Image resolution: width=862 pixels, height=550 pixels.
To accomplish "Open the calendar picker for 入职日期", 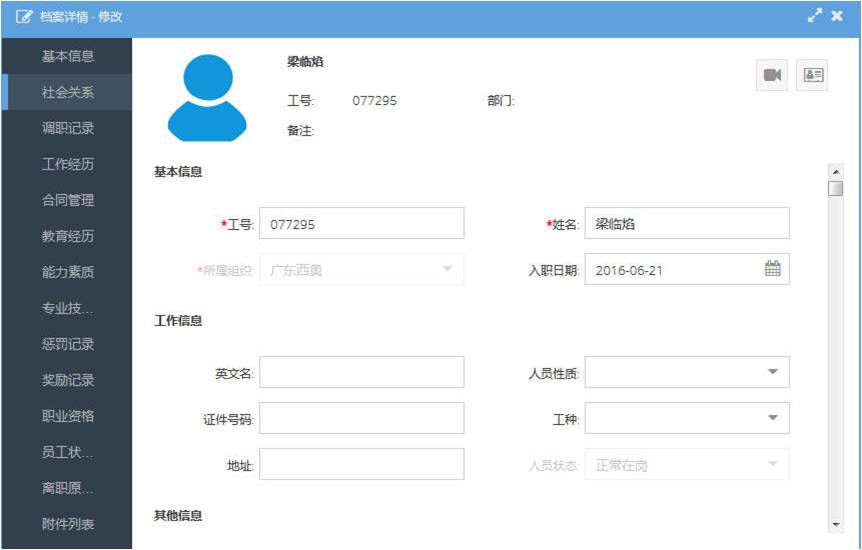I will tap(772, 268).
